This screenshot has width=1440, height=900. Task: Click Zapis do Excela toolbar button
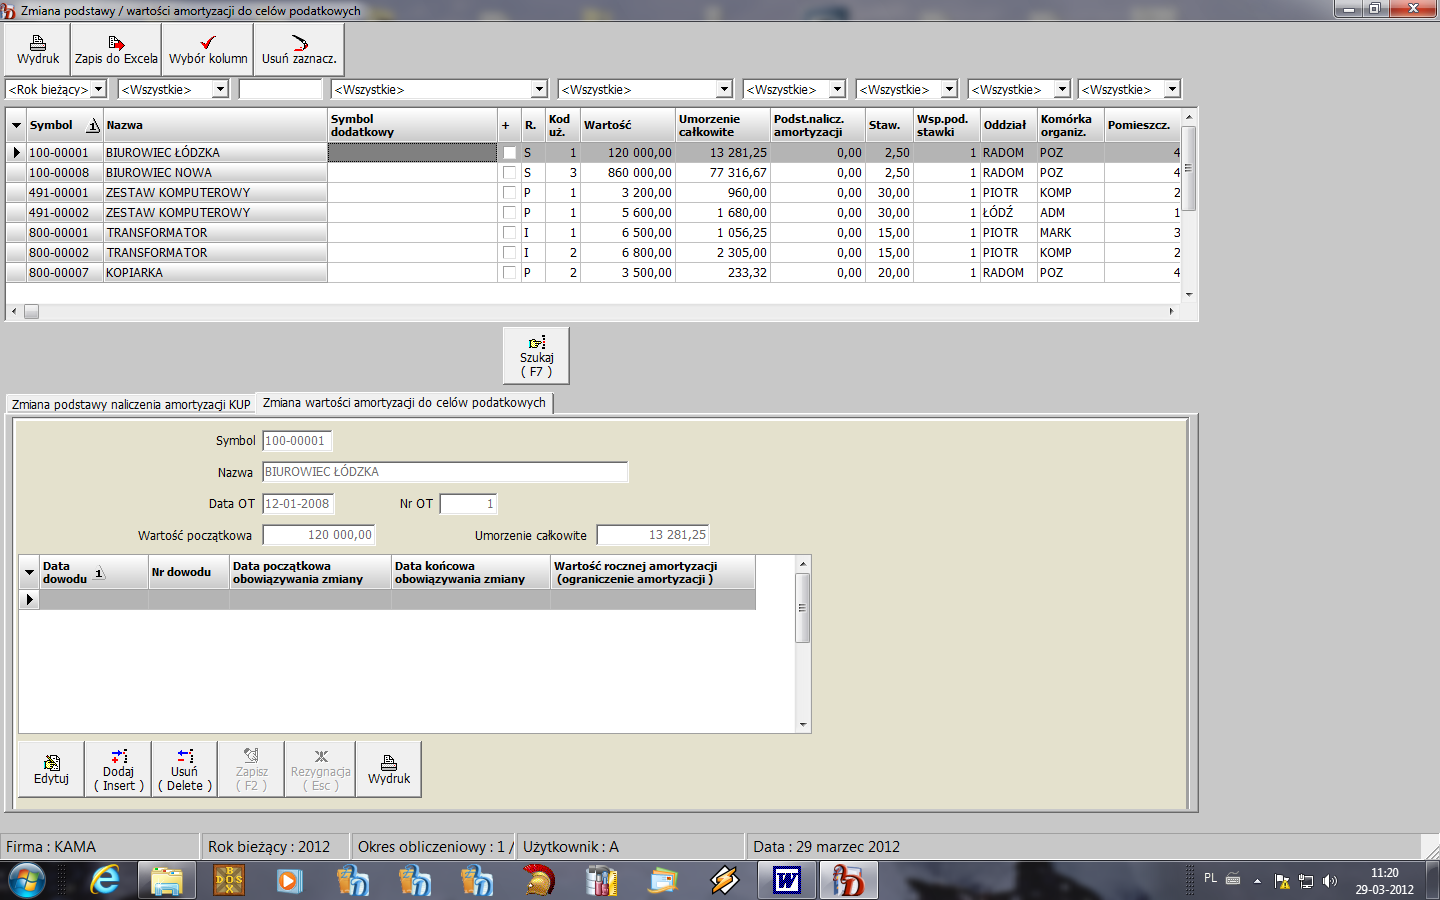(x=116, y=50)
